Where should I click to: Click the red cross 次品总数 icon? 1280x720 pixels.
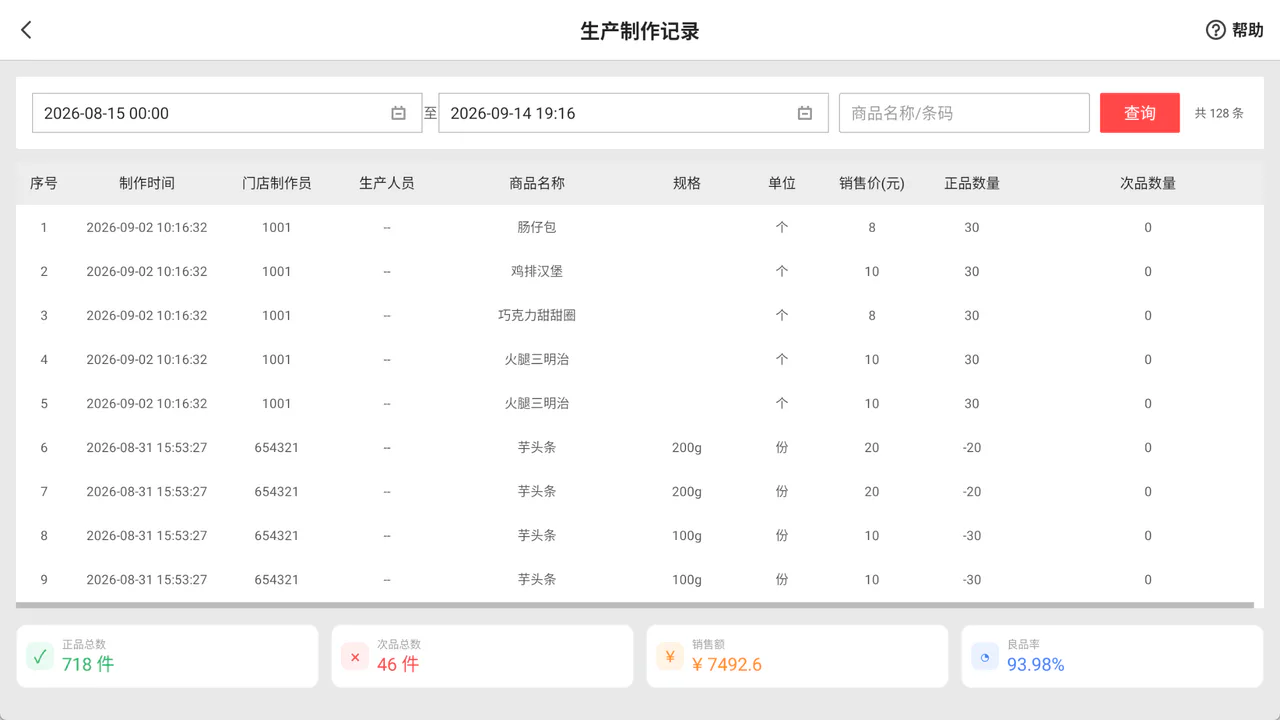pos(355,656)
